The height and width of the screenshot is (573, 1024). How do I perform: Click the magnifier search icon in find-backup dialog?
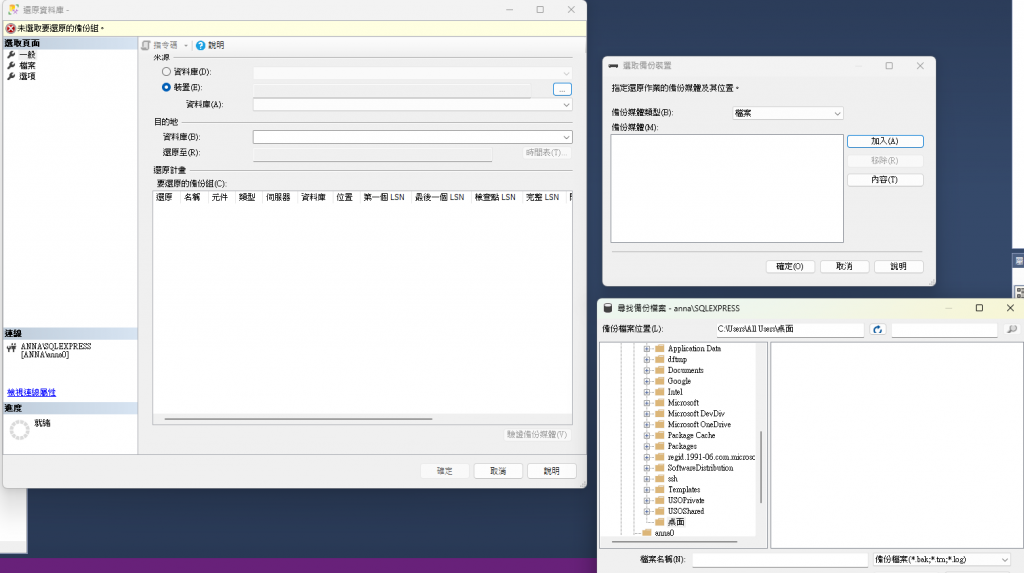coord(1012,329)
